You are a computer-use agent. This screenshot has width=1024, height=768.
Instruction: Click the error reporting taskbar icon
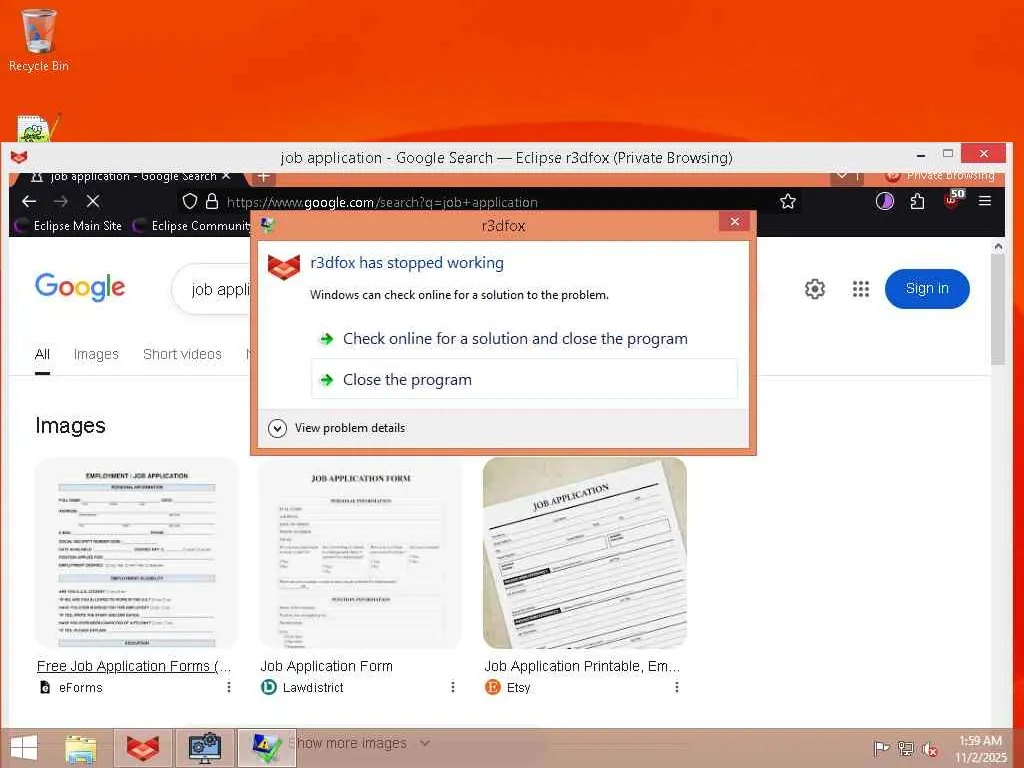tap(266, 748)
